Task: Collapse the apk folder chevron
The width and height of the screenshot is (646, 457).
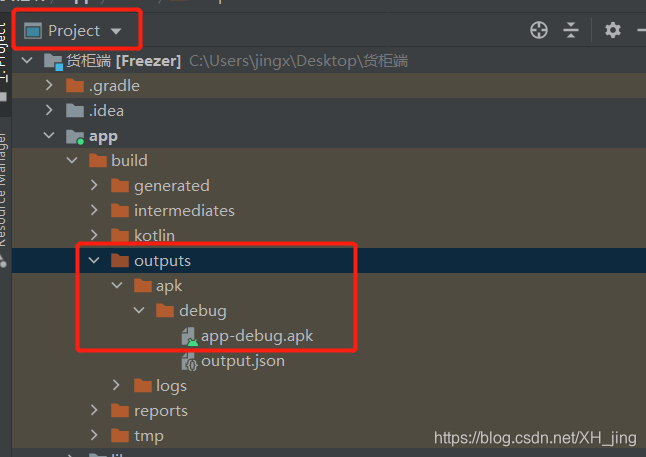Action: point(117,285)
